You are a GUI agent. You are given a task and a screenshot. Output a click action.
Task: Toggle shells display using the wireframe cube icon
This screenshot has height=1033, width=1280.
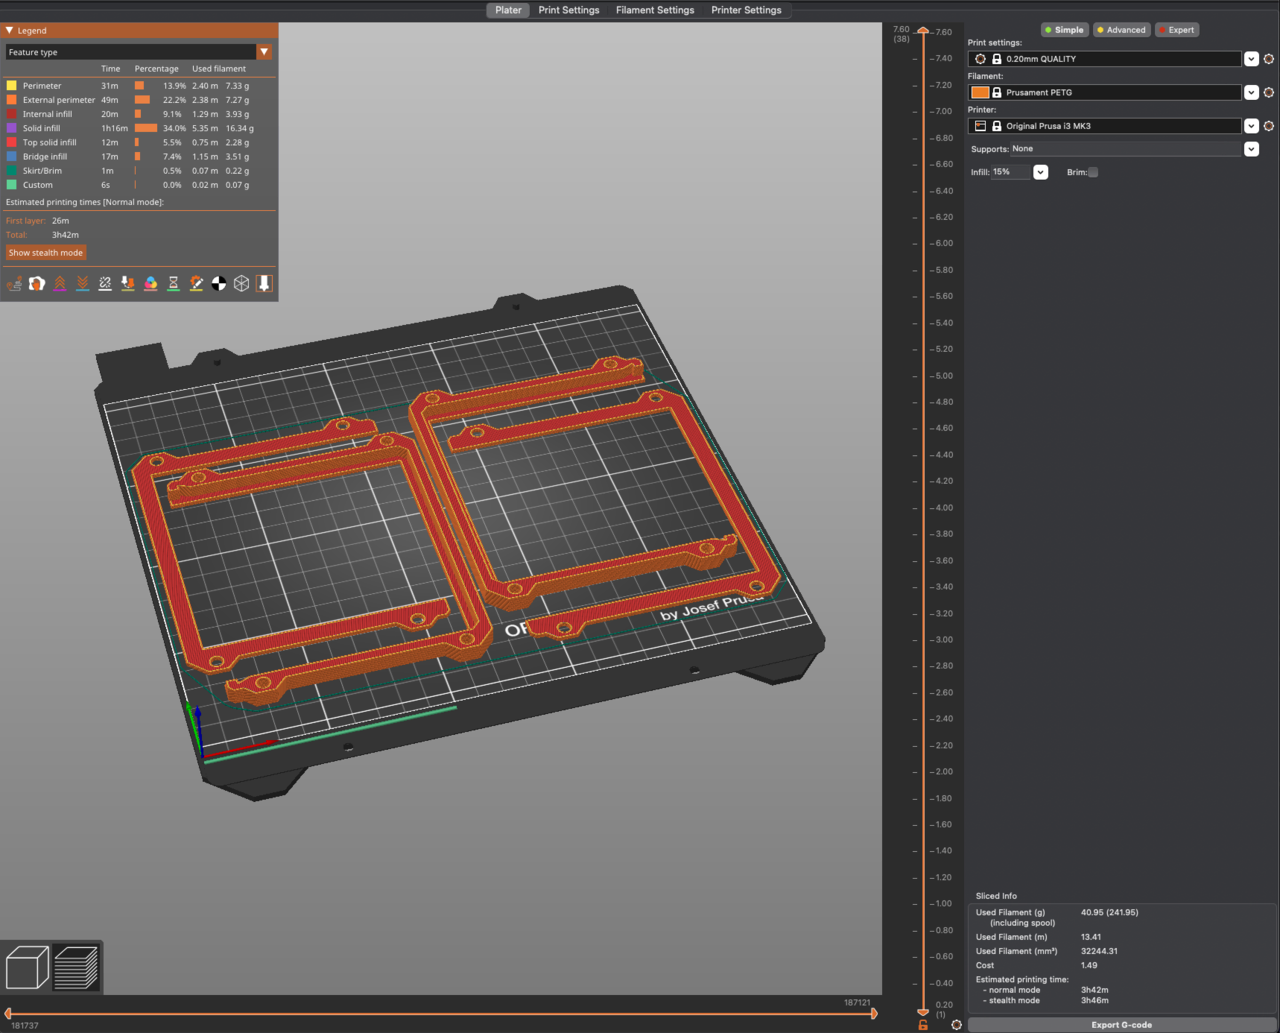pyautogui.click(x=241, y=283)
